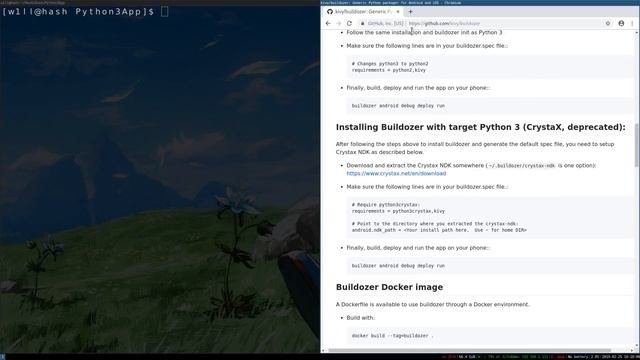Click '# Require python3crystax:' comment line

coord(386,205)
